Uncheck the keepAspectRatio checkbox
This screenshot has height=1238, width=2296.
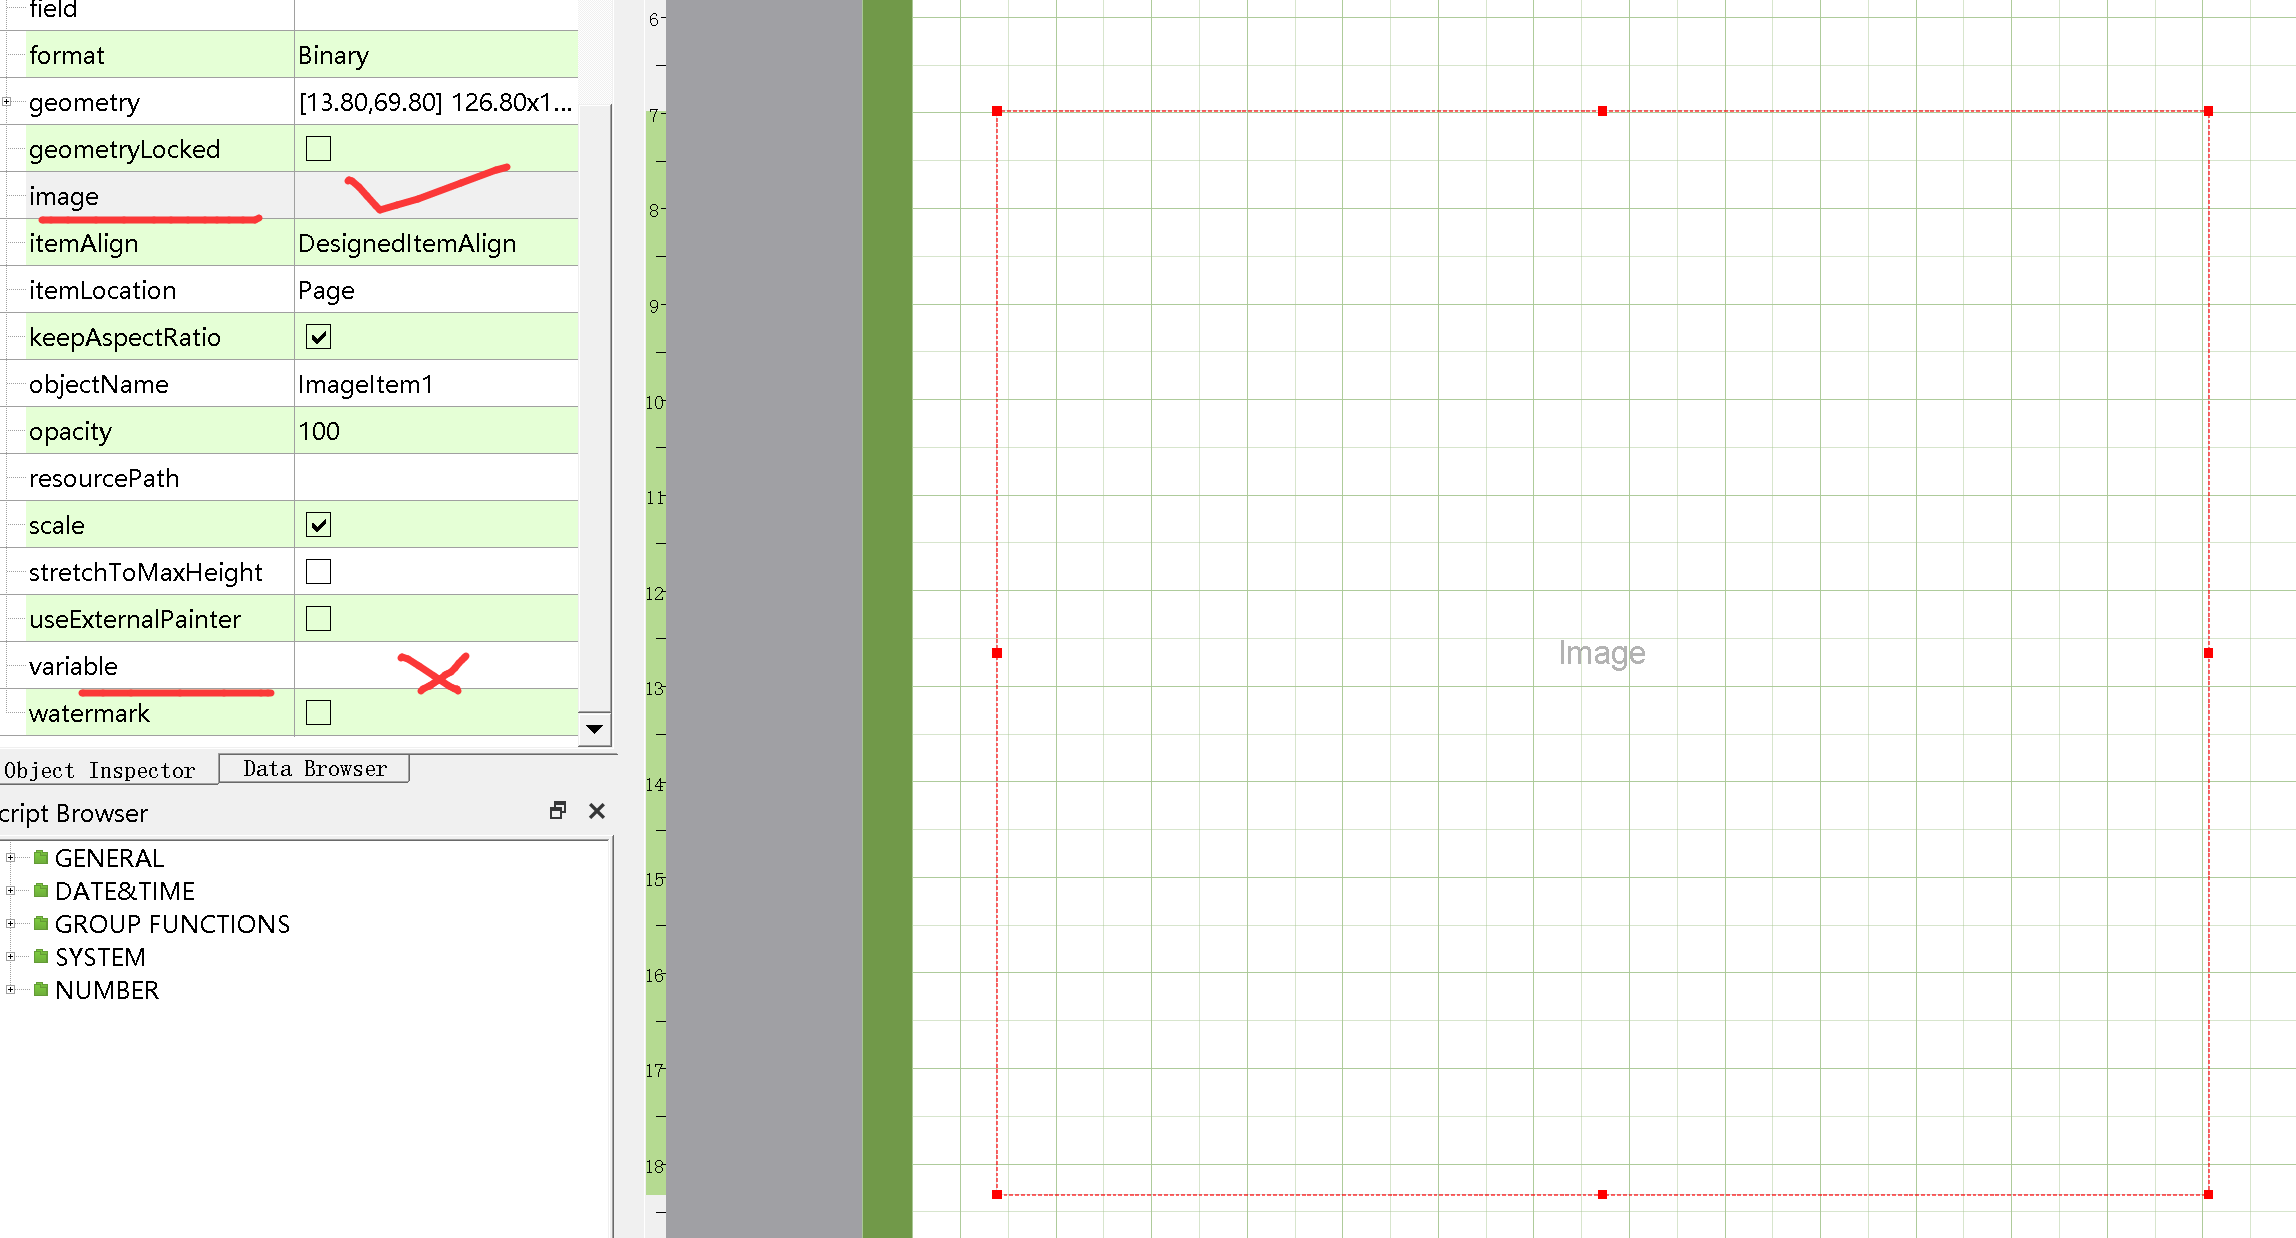(x=318, y=337)
